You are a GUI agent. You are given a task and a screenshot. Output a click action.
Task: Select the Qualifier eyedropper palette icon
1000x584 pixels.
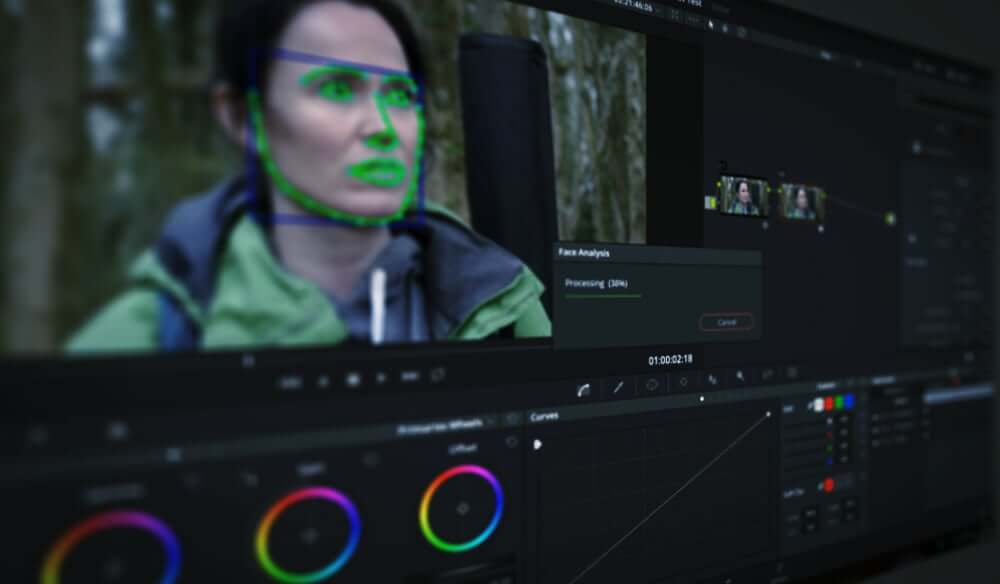(618, 387)
